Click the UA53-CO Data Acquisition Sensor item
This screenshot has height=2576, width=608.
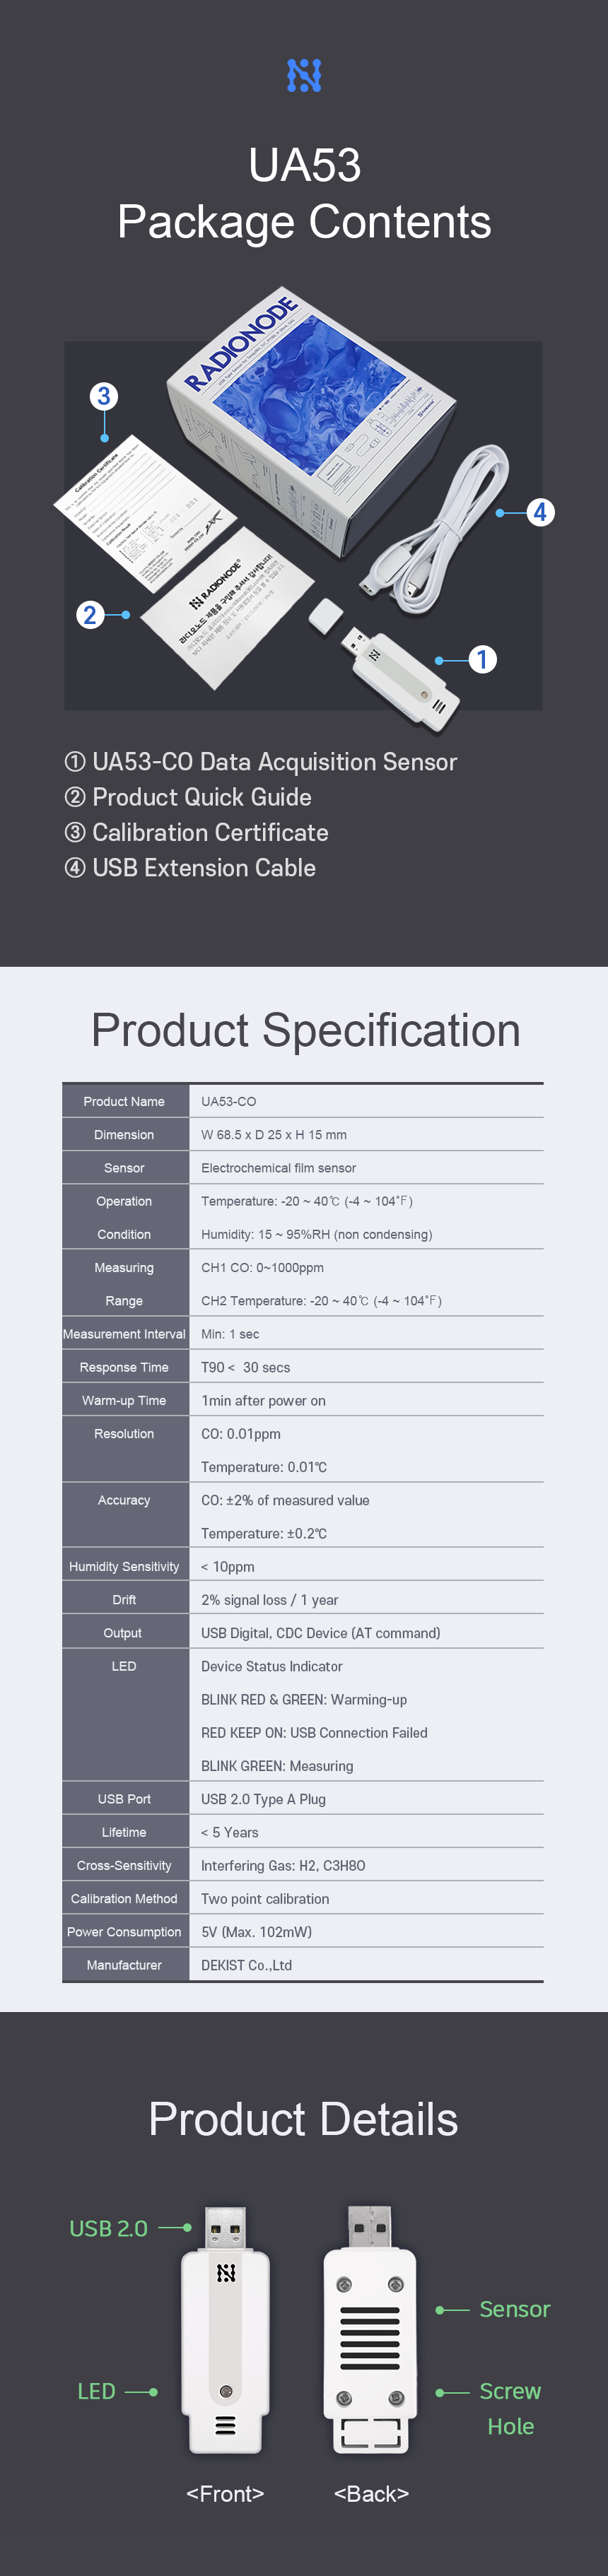[x=261, y=762]
